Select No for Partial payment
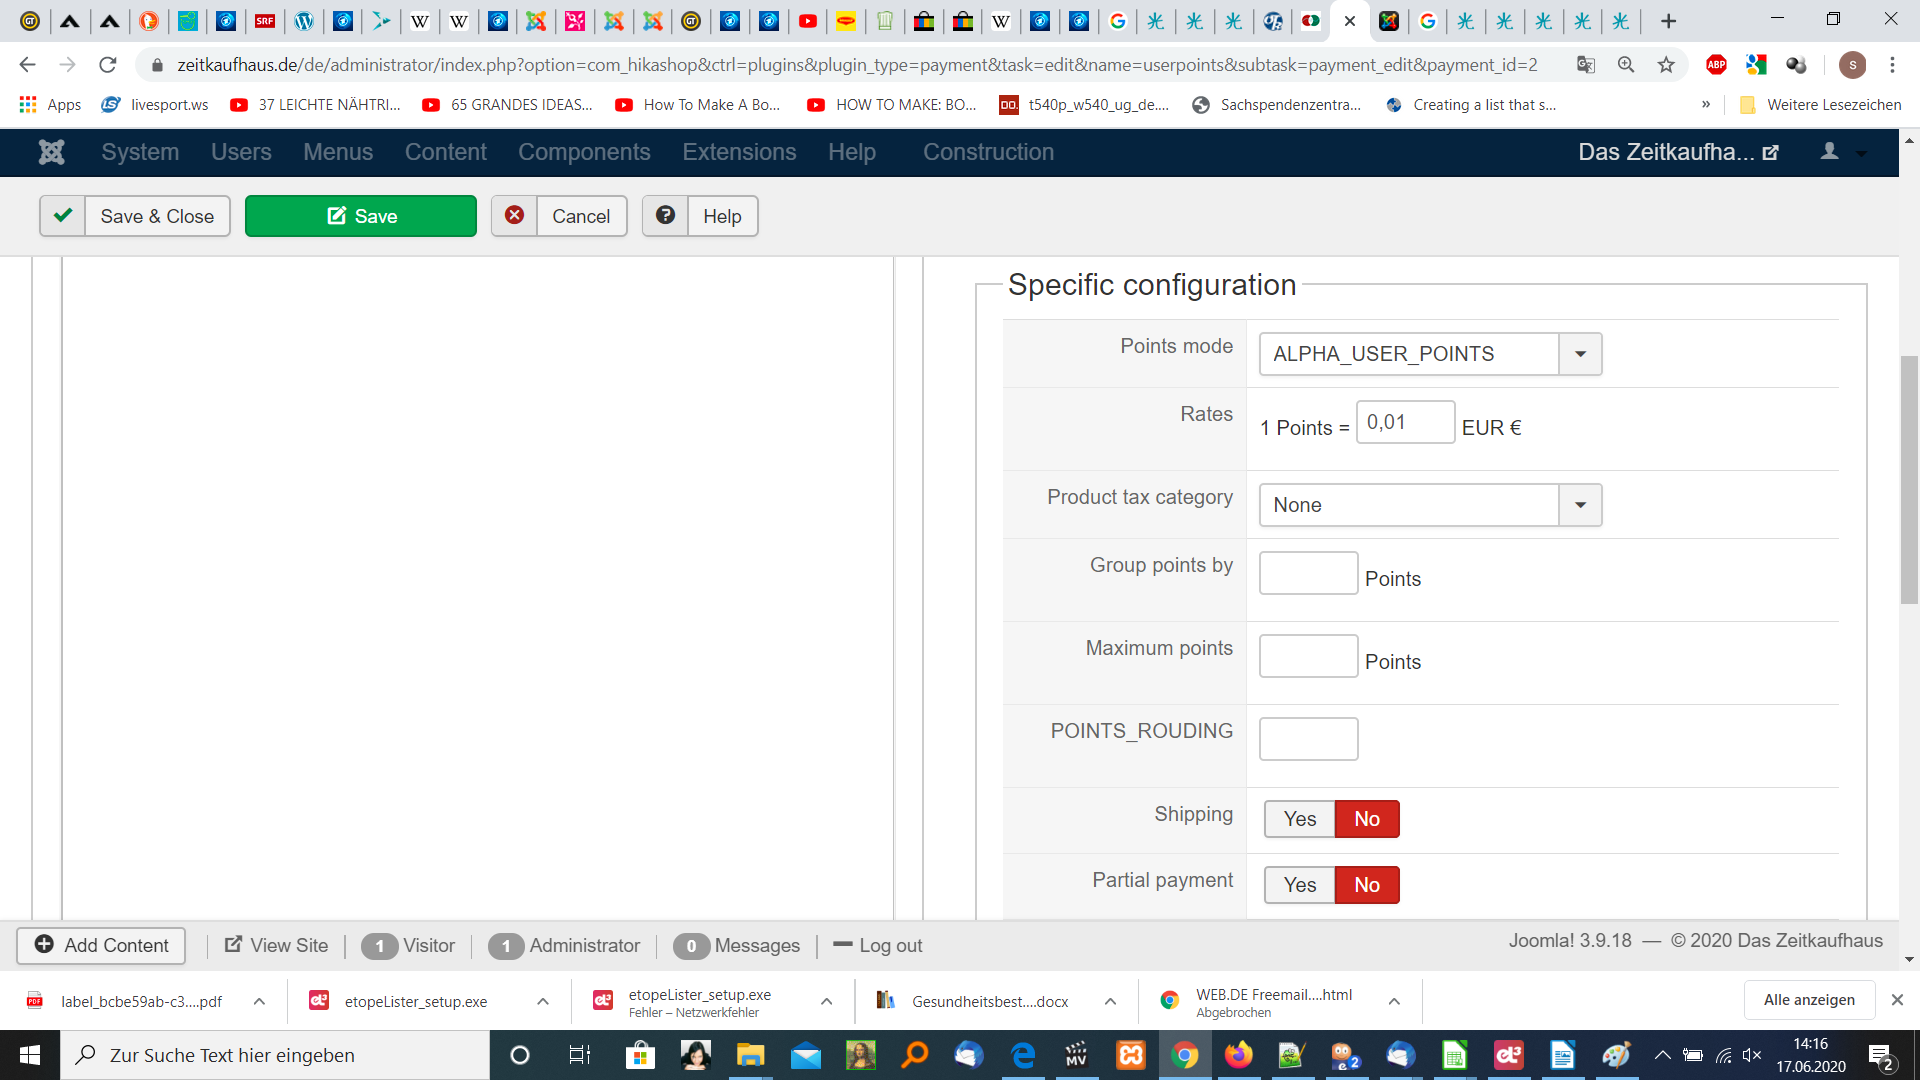The image size is (1920, 1080). click(x=1366, y=885)
